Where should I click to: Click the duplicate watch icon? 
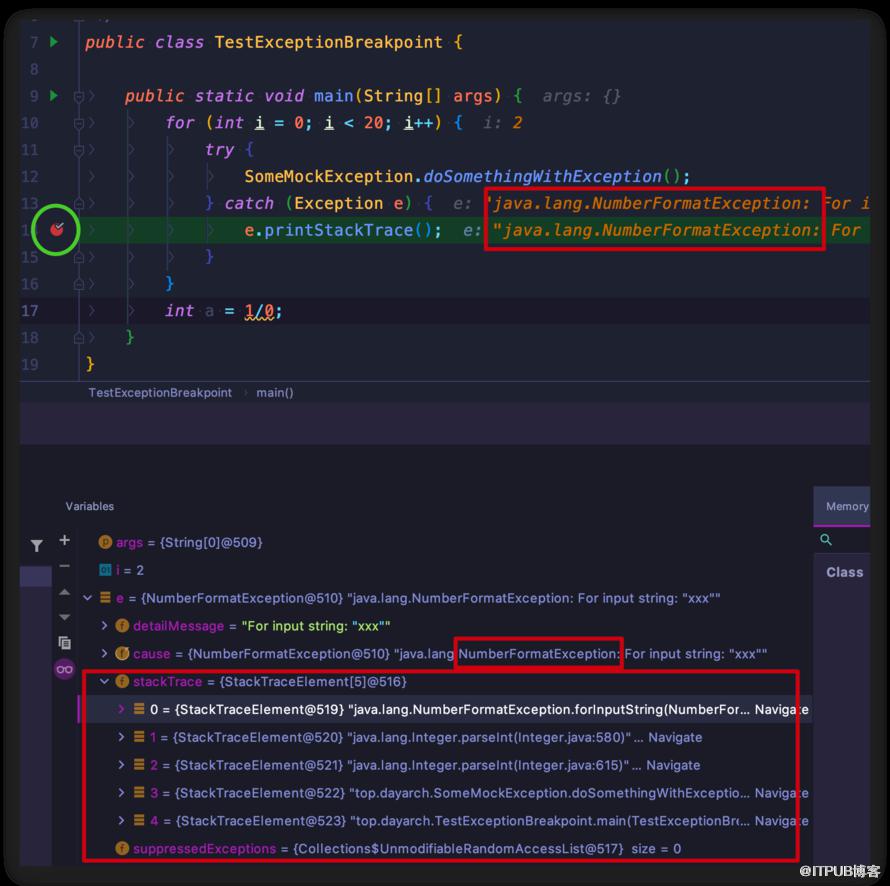tap(65, 643)
